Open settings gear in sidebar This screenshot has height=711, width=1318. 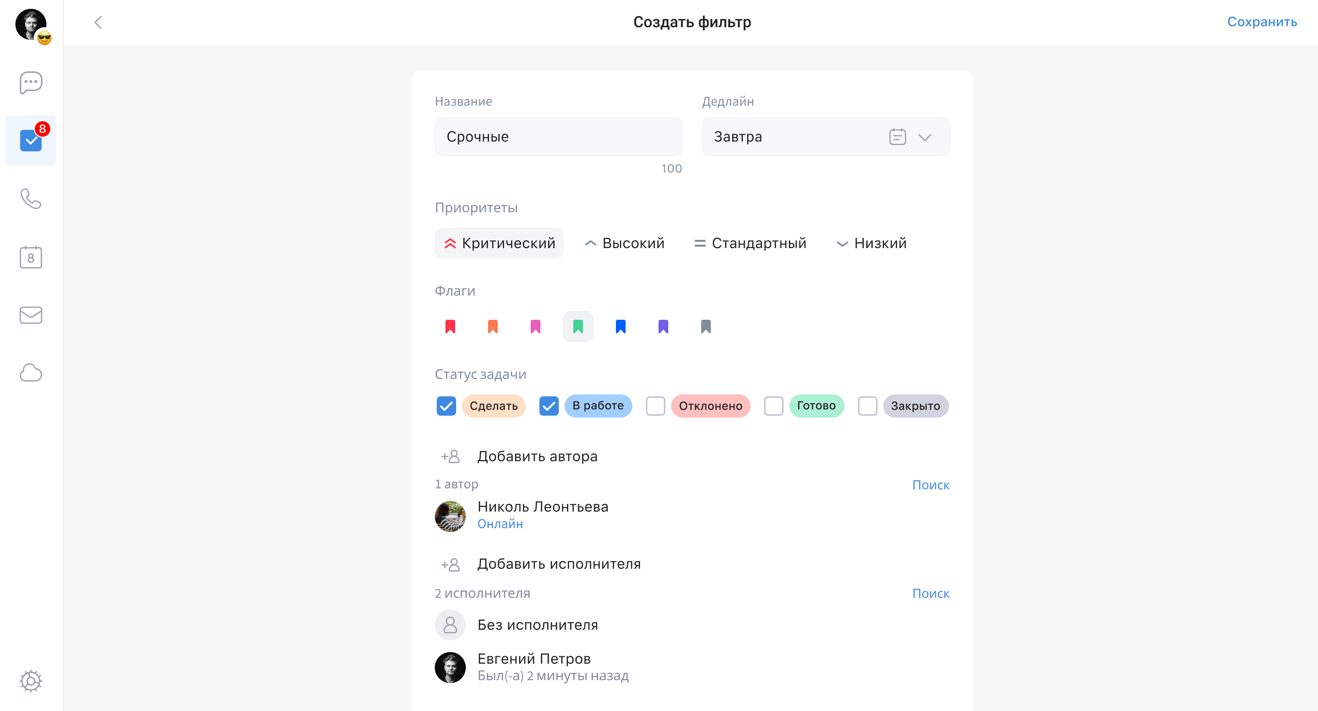point(31,681)
